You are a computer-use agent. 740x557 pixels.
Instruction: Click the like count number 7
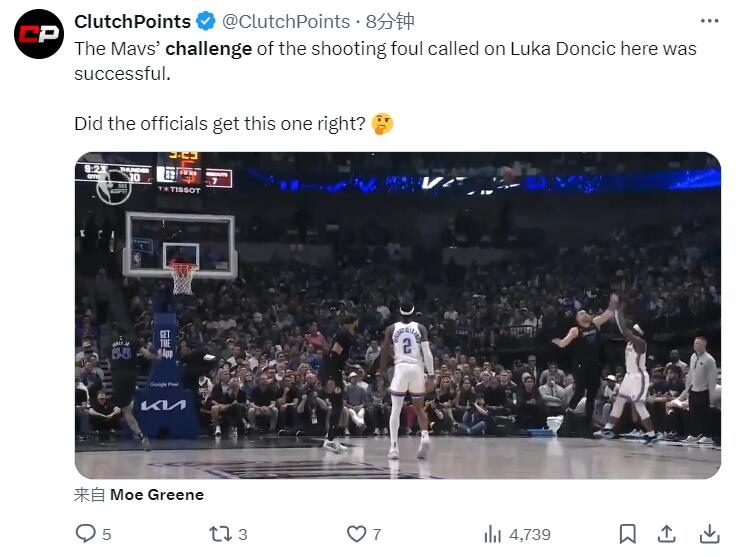click(x=377, y=534)
